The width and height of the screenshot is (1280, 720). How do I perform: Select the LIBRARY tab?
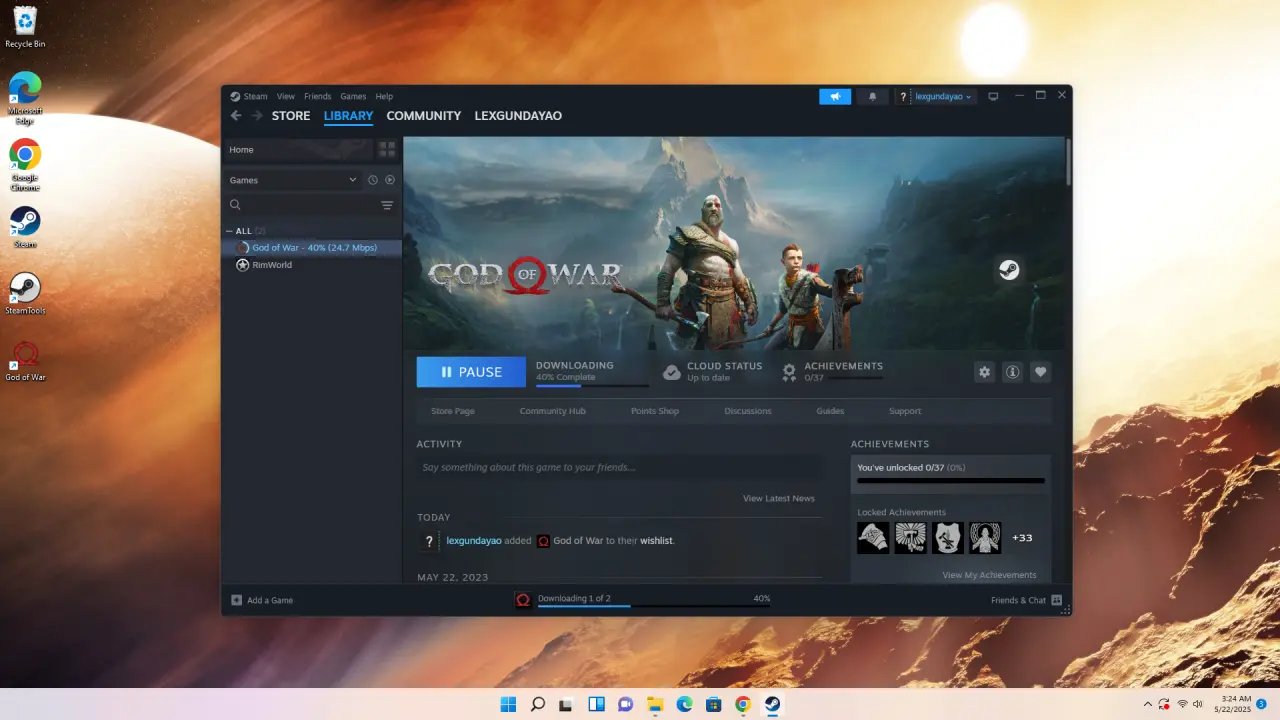348,116
